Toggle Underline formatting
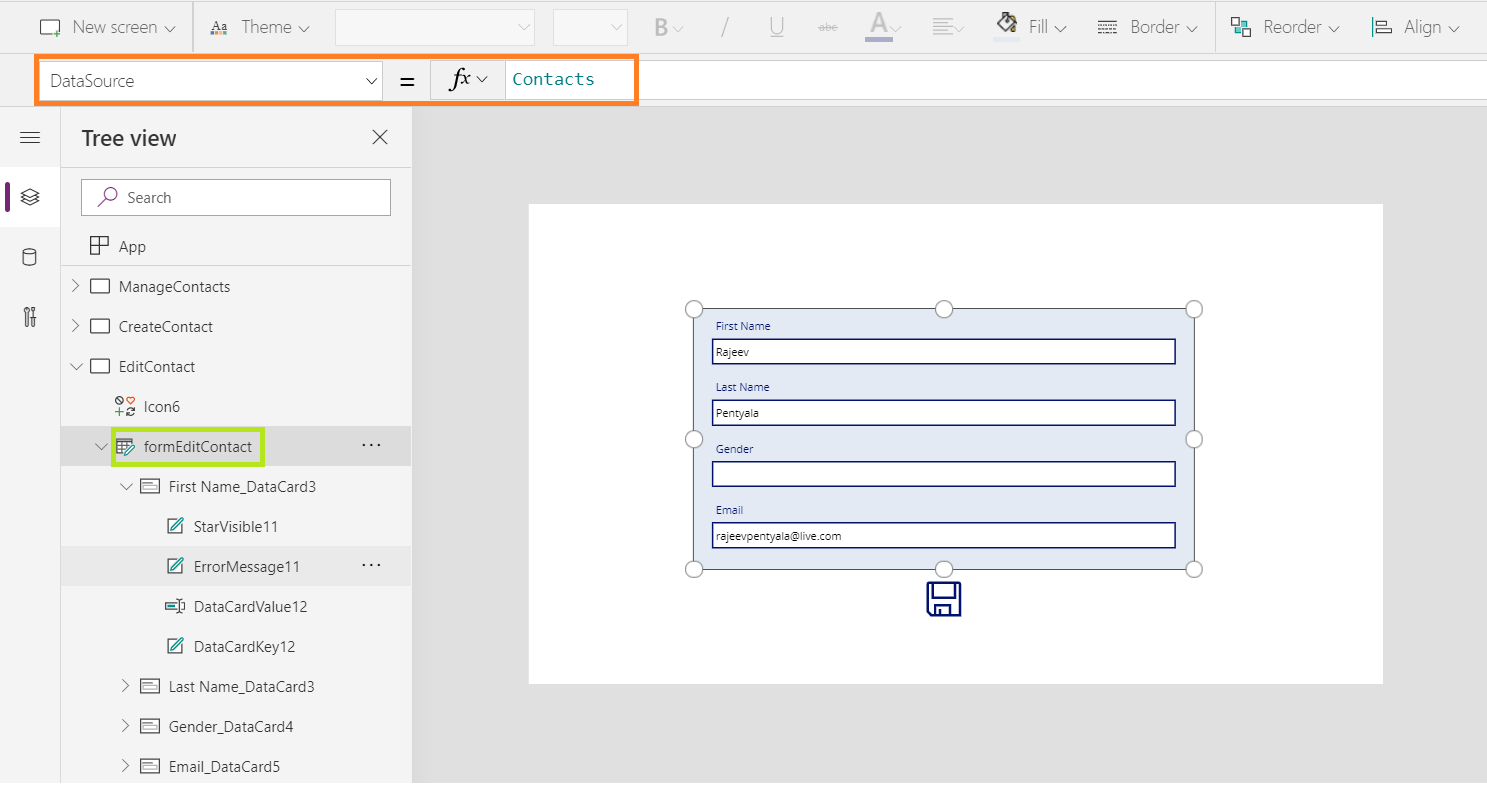Screen dimensions: 1487x785 (776, 28)
